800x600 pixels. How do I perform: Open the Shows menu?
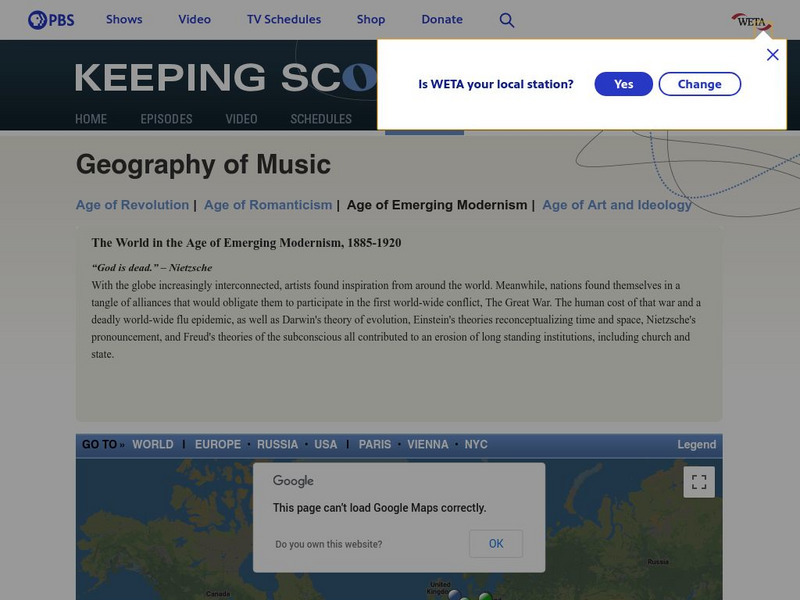point(124,20)
